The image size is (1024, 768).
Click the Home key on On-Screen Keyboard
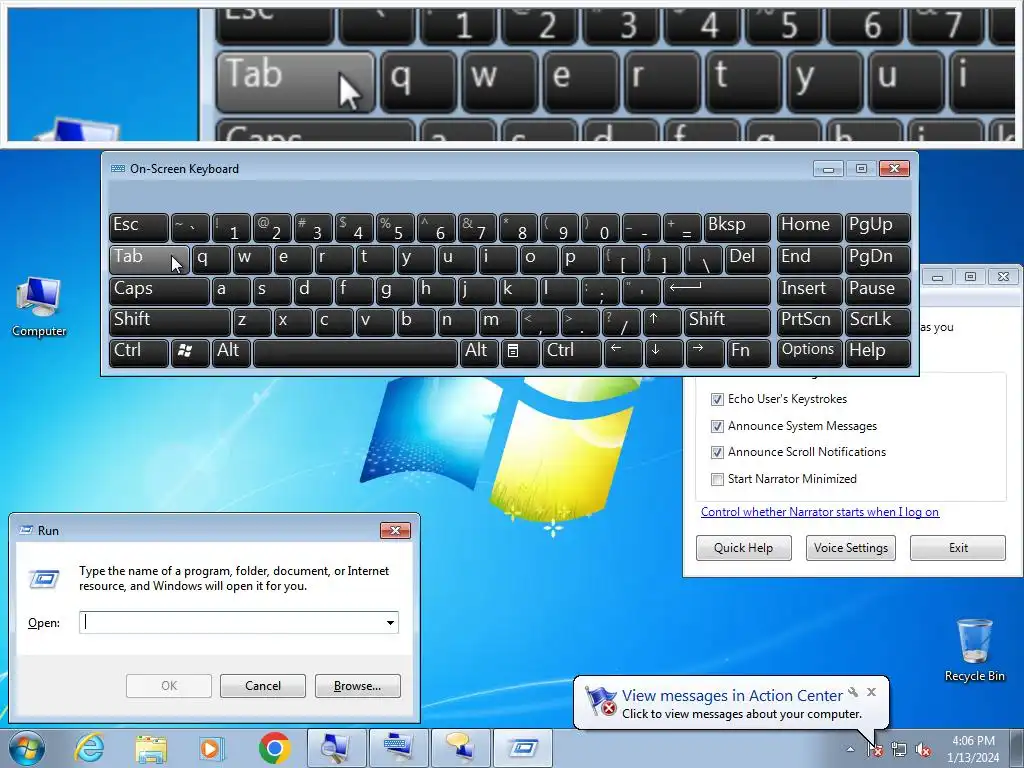tap(808, 228)
